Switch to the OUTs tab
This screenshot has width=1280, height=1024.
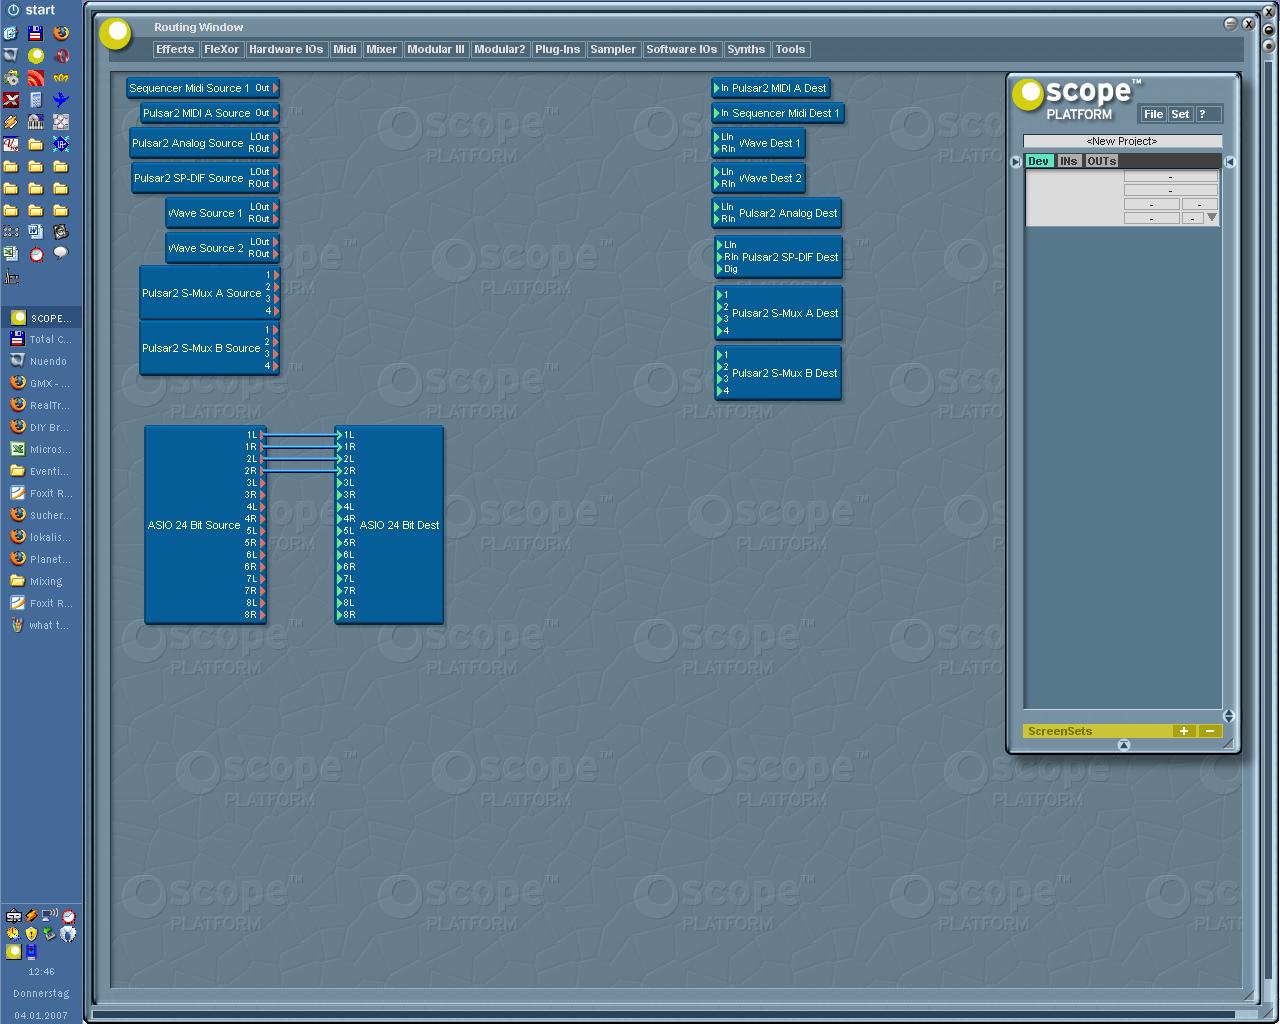(1102, 161)
